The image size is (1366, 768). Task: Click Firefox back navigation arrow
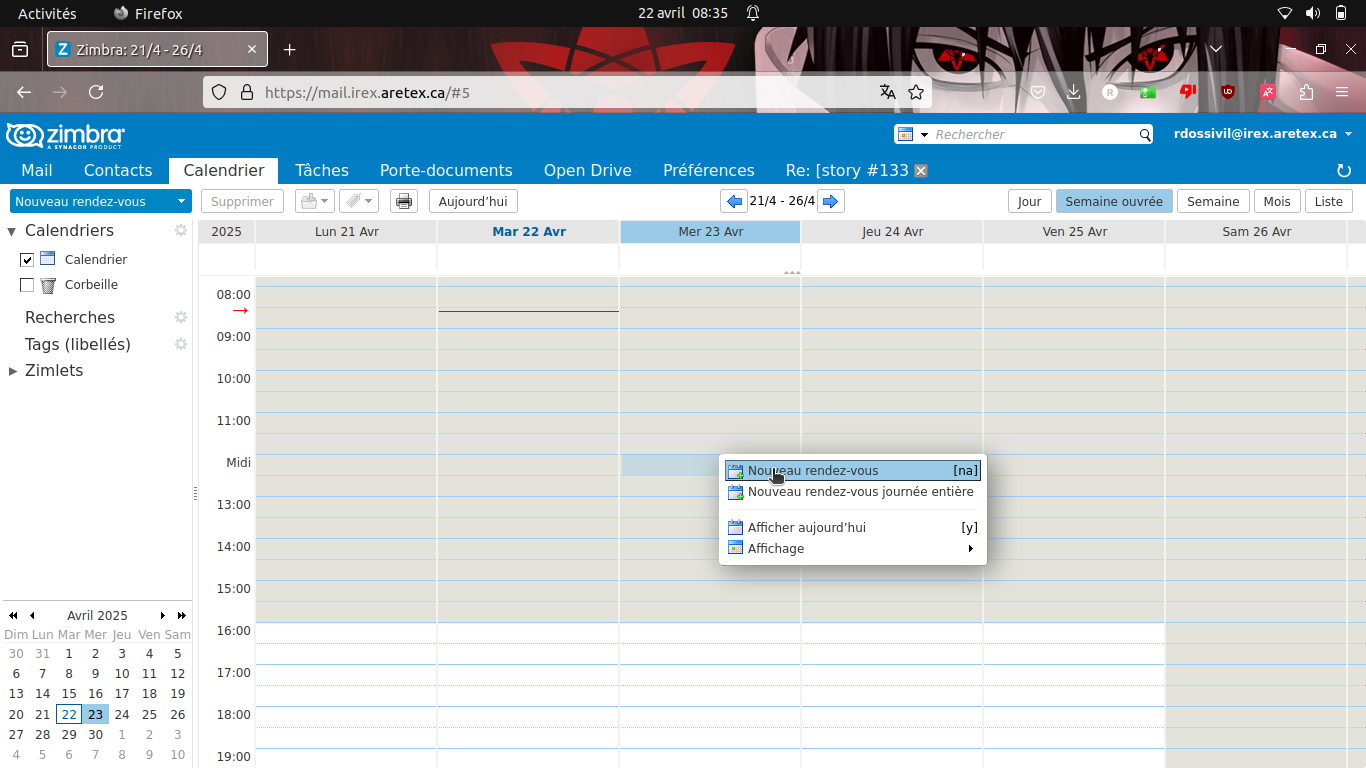click(24, 92)
